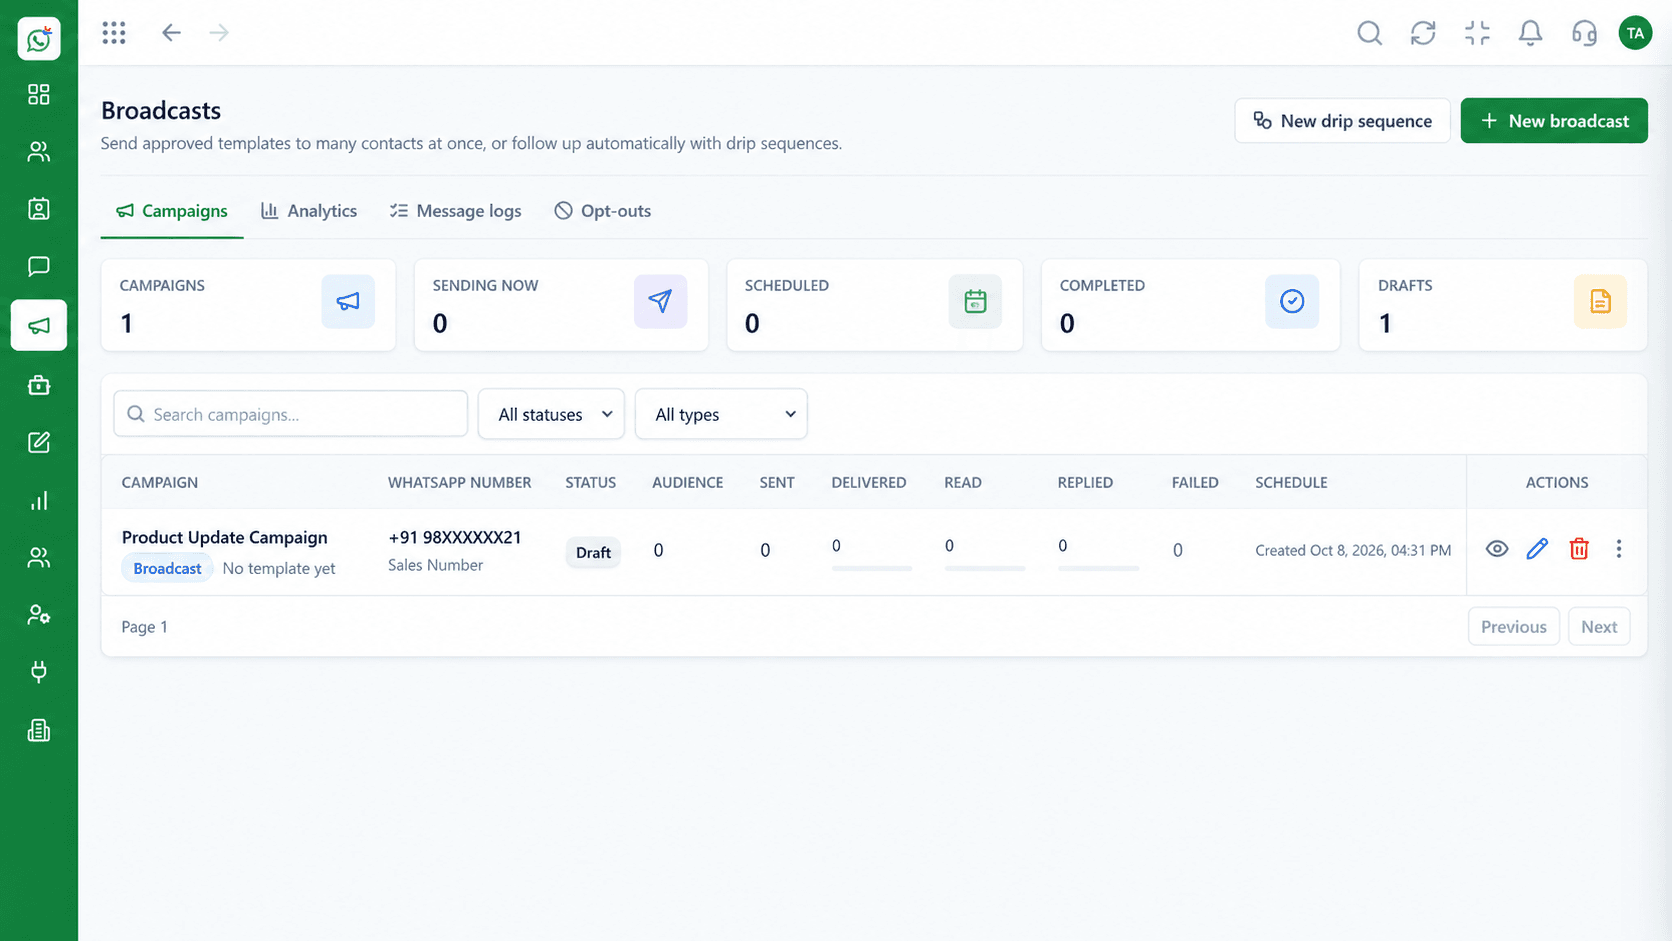Click the Read progress bar in row
This screenshot has height=941, width=1672.
coord(985,568)
